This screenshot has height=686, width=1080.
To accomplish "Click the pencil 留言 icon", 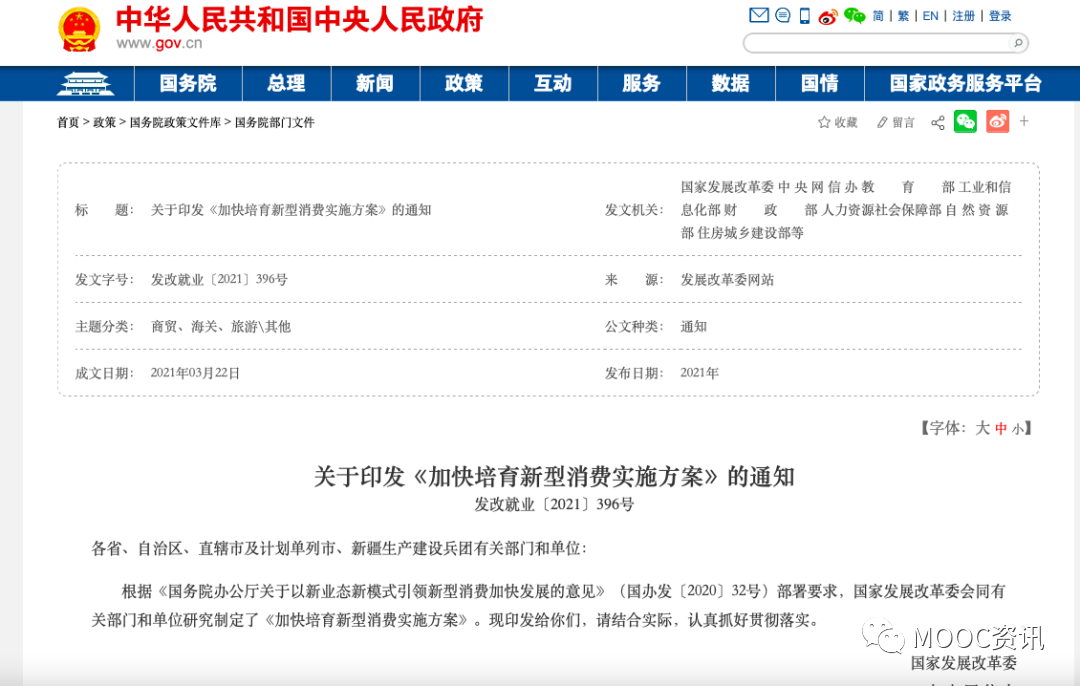I will (895, 123).
